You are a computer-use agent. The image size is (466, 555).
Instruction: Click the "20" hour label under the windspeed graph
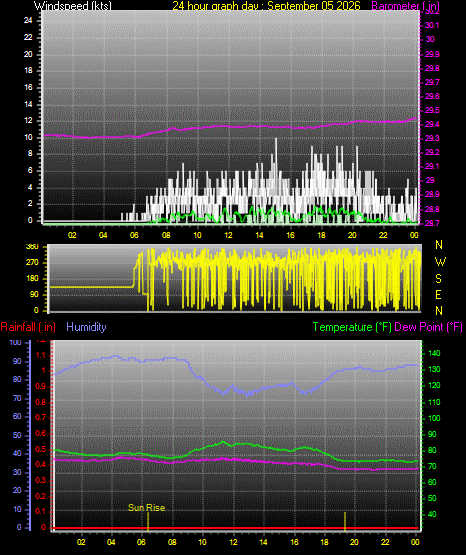click(352, 235)
